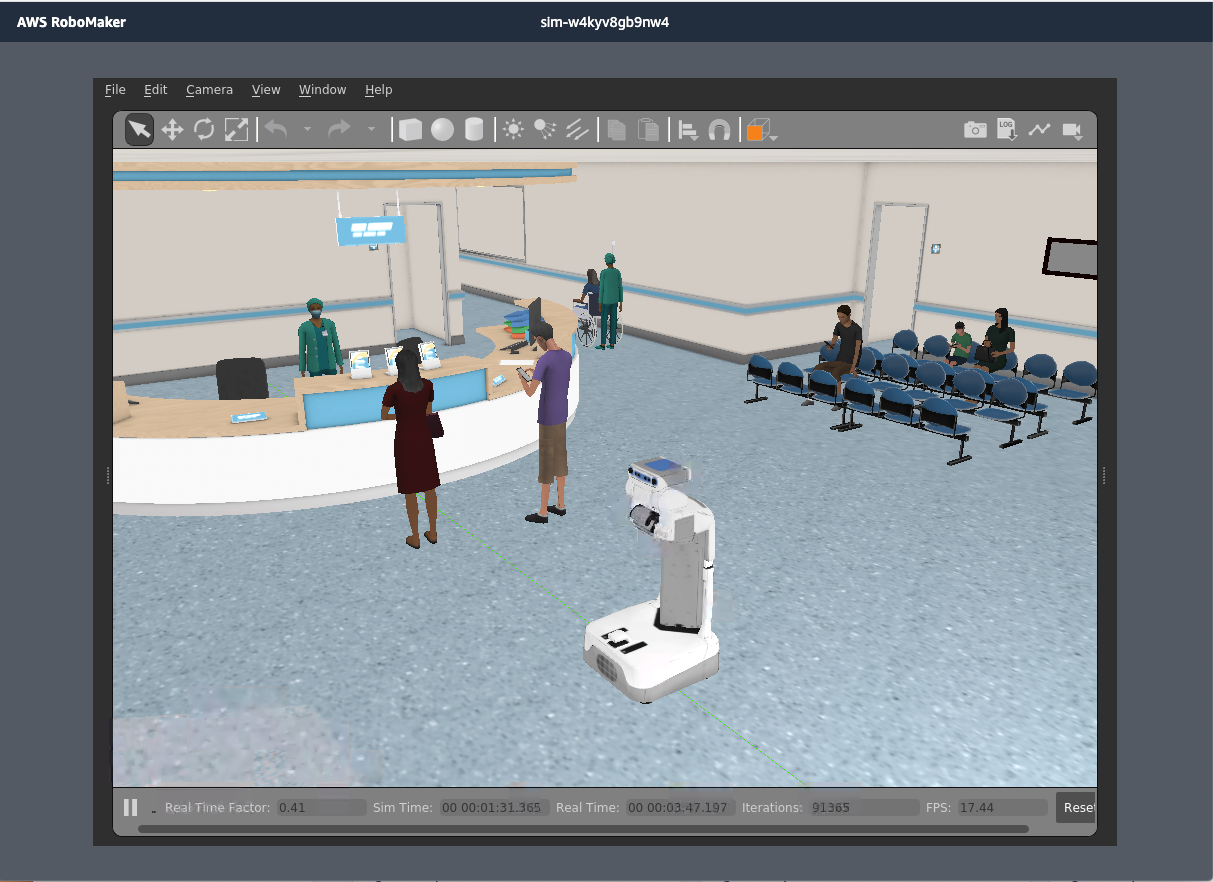Click the Reset button in status bar
Image resolution: width=1213 pixels, height=882 pixels.
click(1076, 807)
